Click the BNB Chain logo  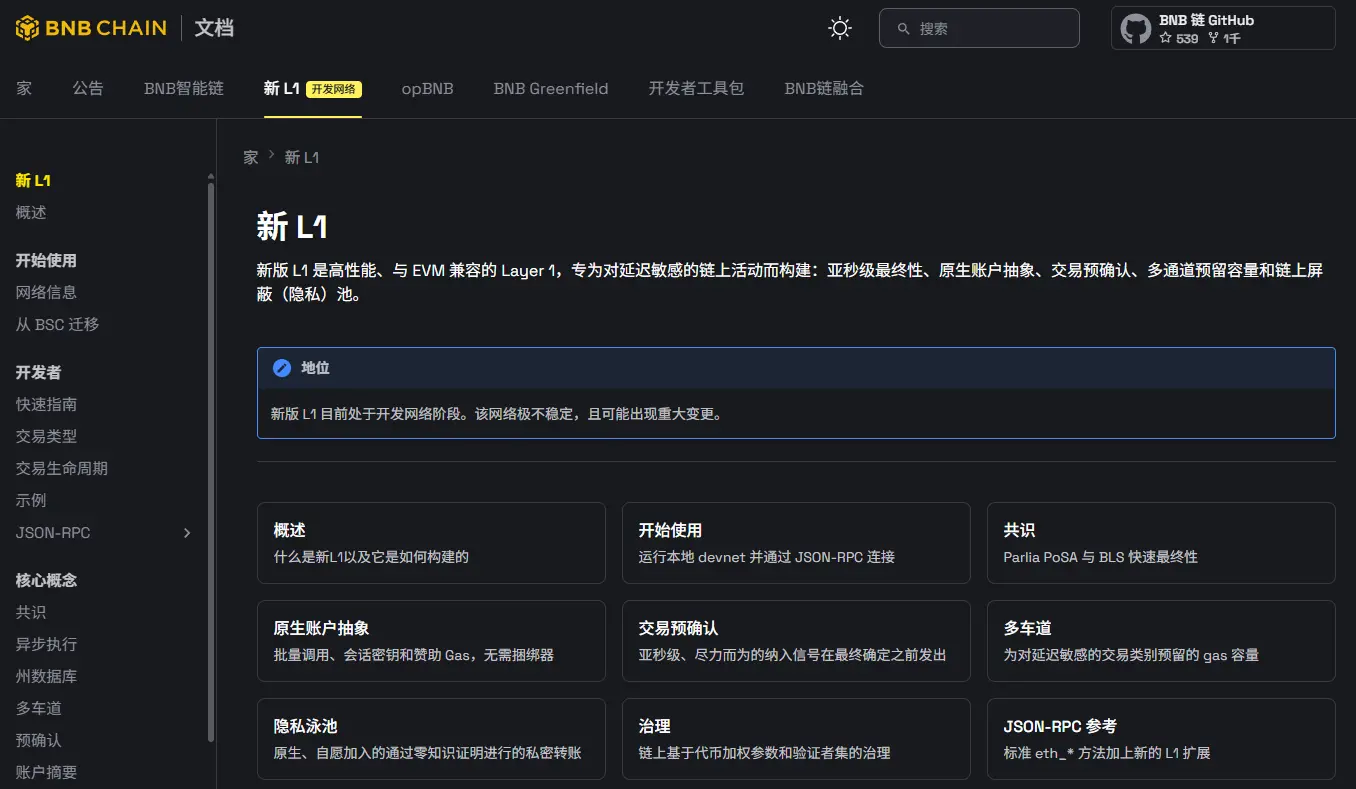coord(91,28)
